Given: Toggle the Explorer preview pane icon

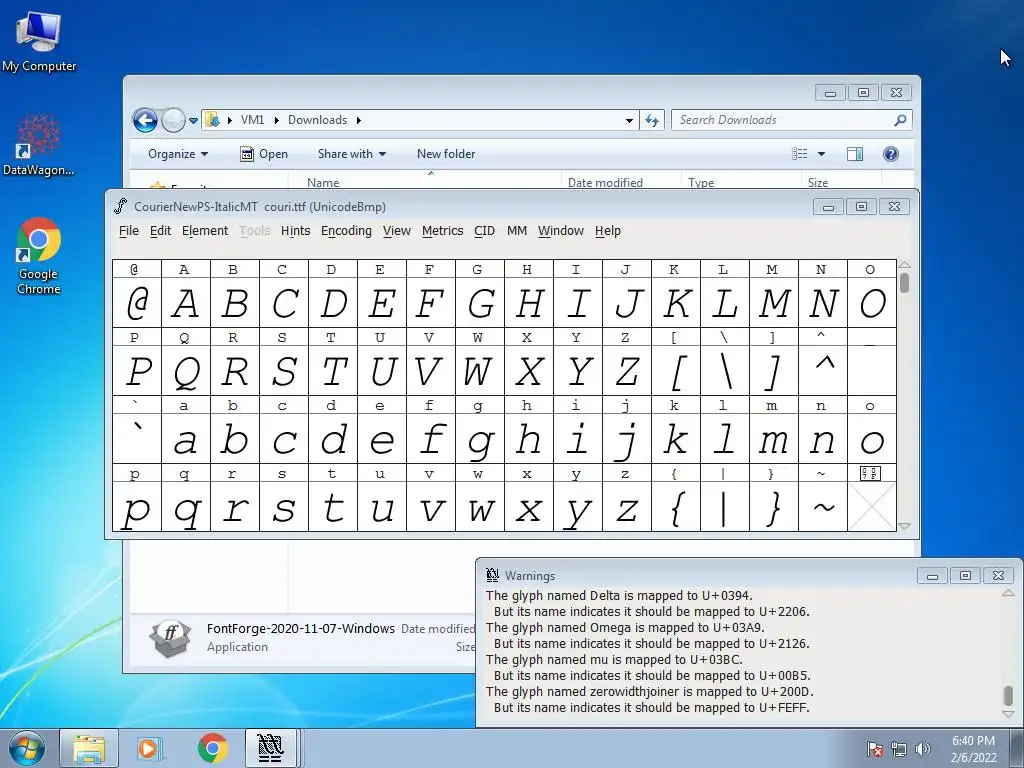Looking at the screenshot, I should tap(855, 154).
